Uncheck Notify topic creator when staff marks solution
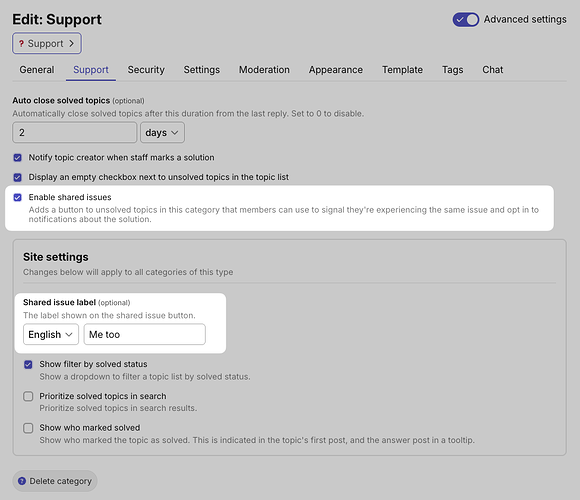Image resolution: width=580 pixels, height=500 pixels. pyautogui.click(x=17, y=158)
